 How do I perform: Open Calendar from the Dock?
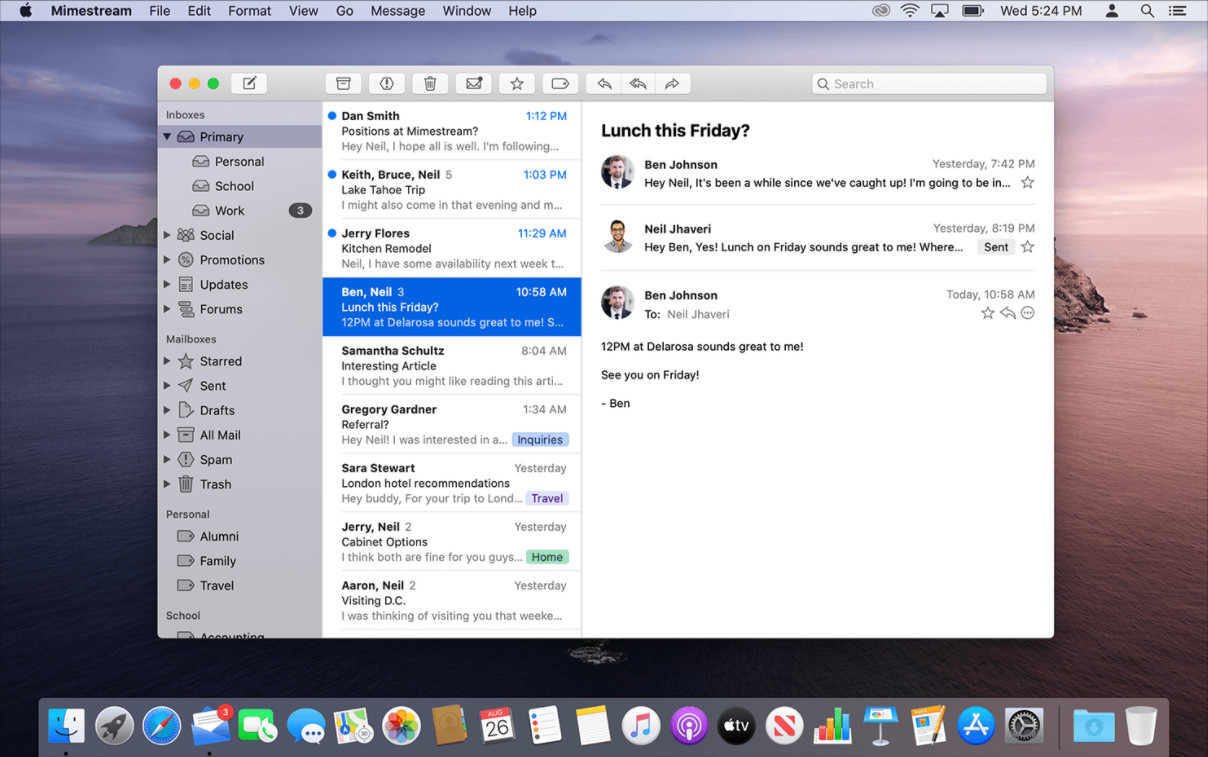(497, 726)
